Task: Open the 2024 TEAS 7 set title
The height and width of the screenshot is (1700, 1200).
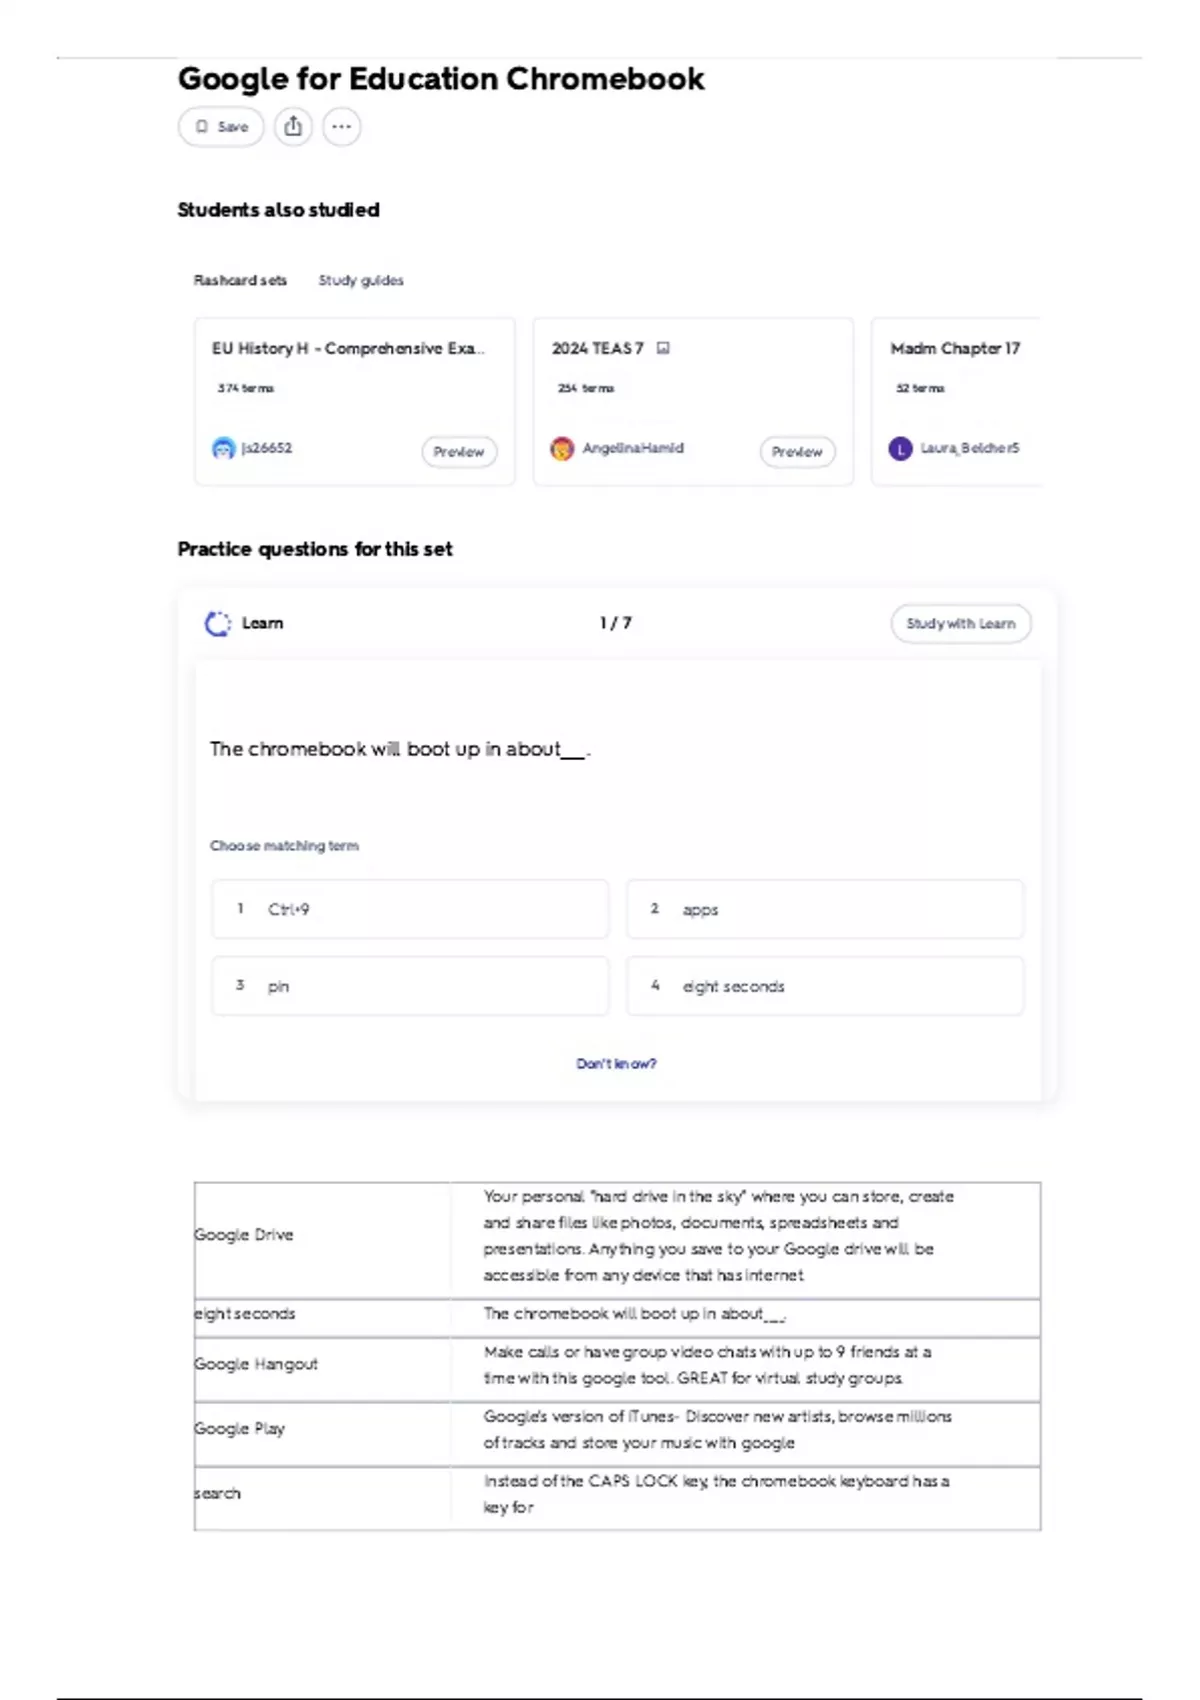Action: (x=597, y=349)
